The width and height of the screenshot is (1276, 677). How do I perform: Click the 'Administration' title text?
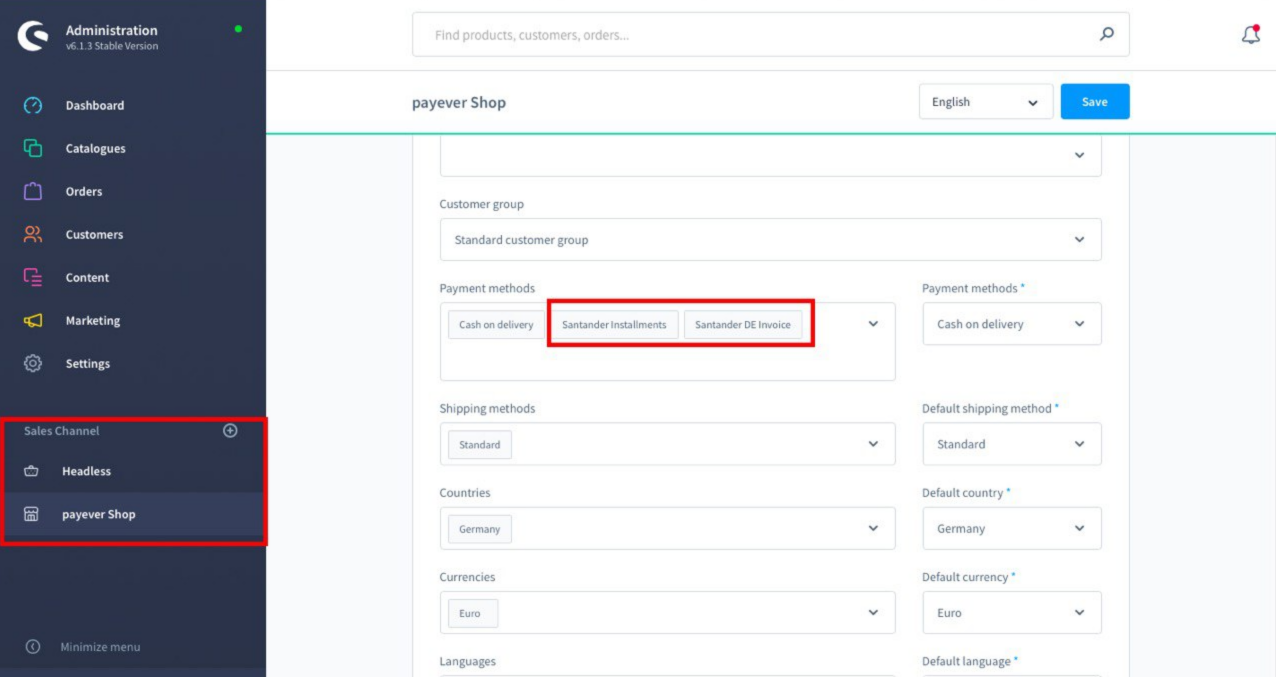click(112, 30)
